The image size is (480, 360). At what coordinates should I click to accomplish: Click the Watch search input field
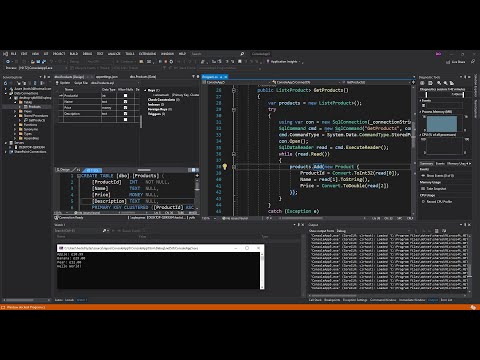77,231
